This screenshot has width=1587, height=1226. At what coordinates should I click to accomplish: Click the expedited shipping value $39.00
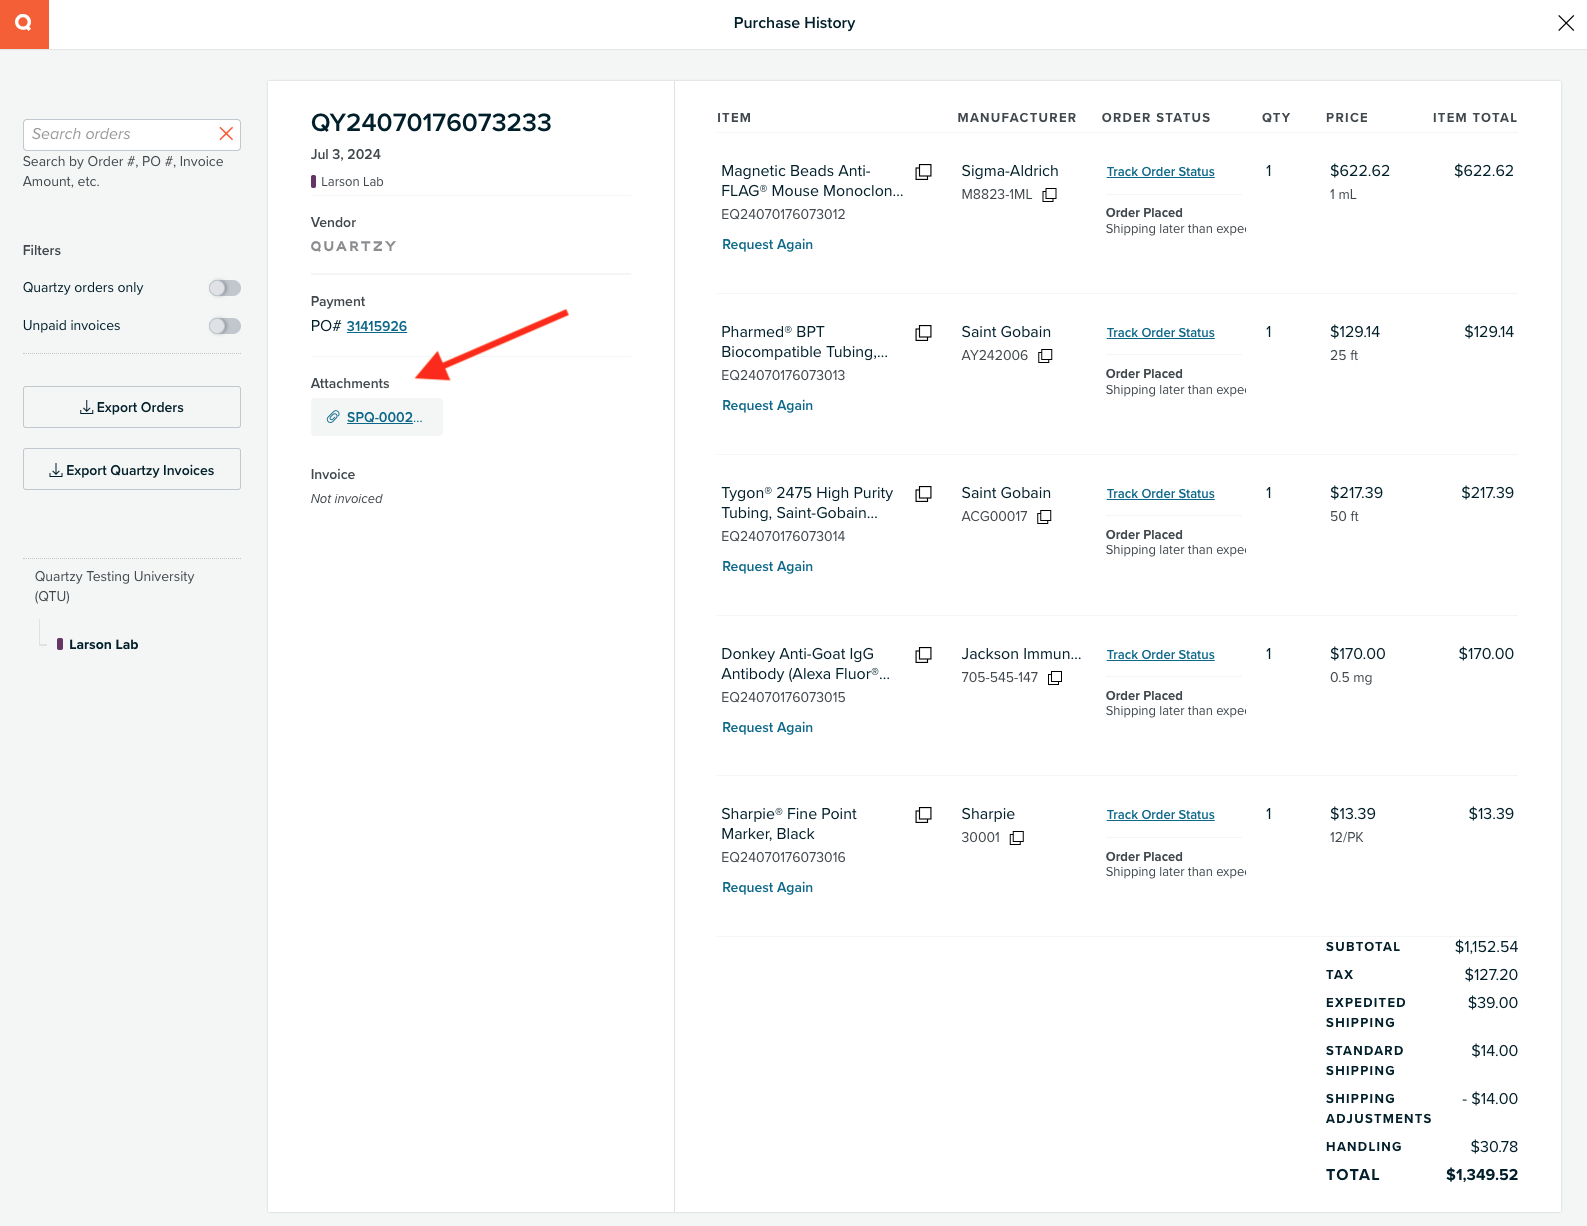(1493, 1003)
